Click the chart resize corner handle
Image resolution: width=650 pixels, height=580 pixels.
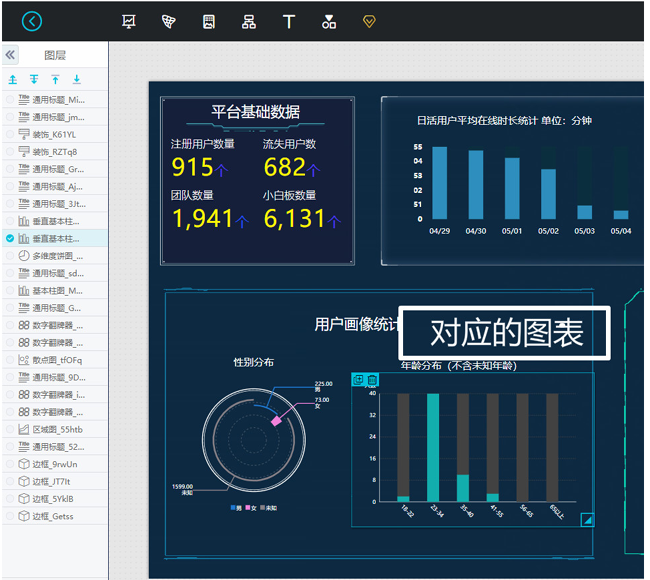click(x=588, y=519)
